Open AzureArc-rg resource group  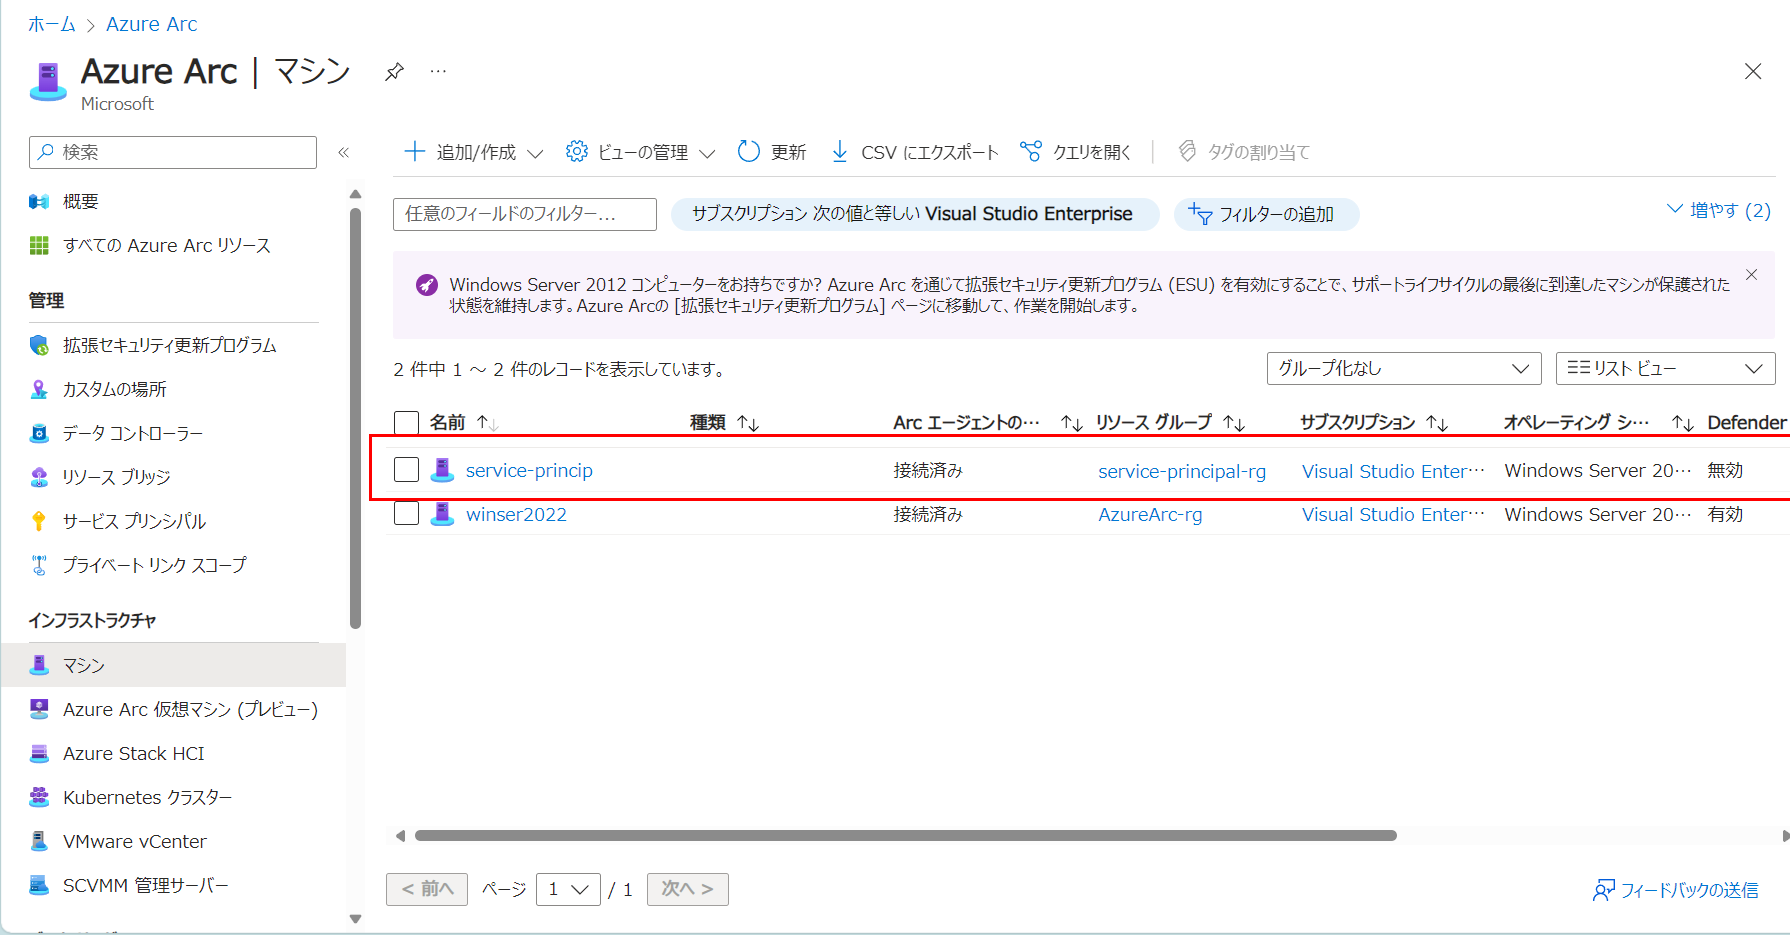[1150, 514]
